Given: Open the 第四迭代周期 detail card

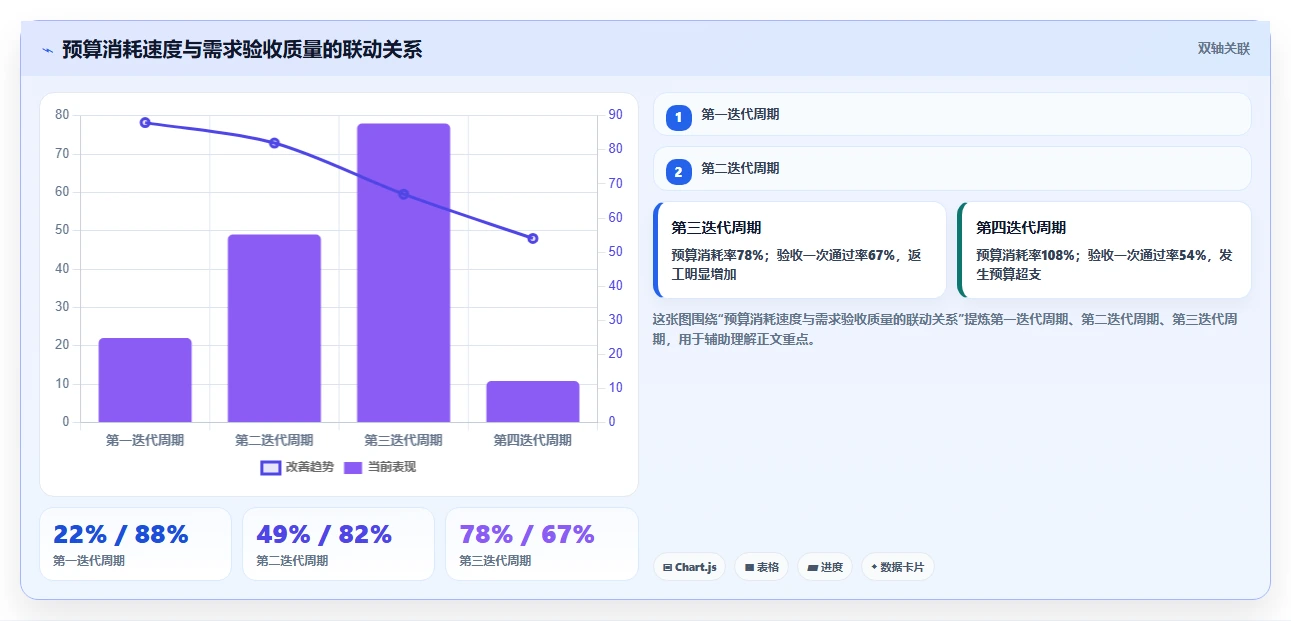Looking at the screenshot, I should click(x=1104, y=250).
